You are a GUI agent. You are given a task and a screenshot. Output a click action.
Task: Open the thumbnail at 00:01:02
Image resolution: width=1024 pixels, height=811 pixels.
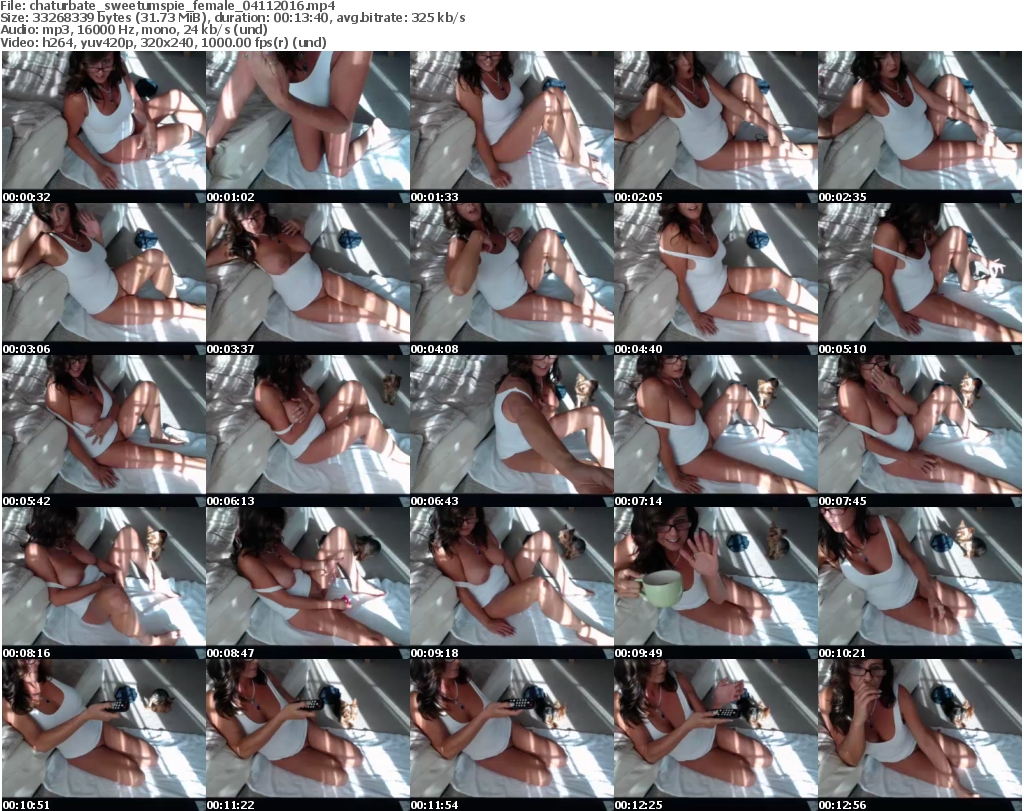pos(308,127)
